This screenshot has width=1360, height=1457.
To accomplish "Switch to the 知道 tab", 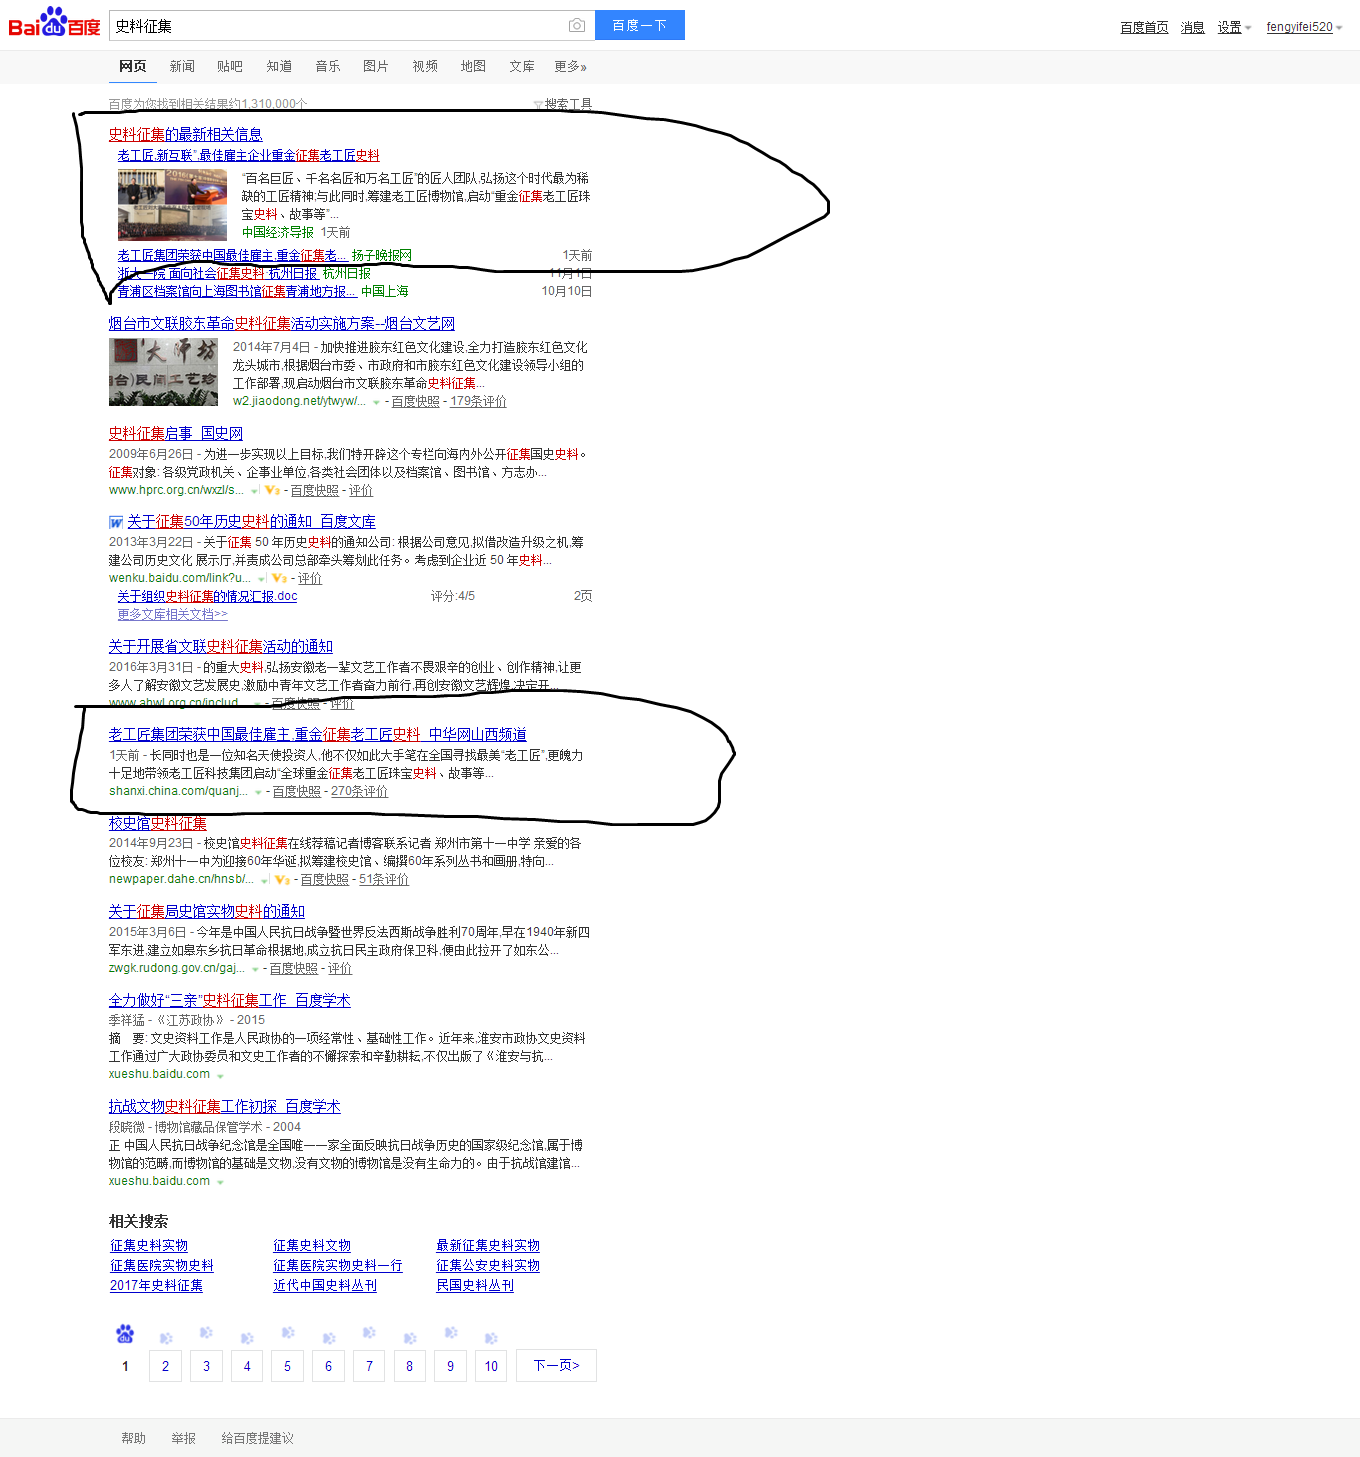I will click(279, 66).
